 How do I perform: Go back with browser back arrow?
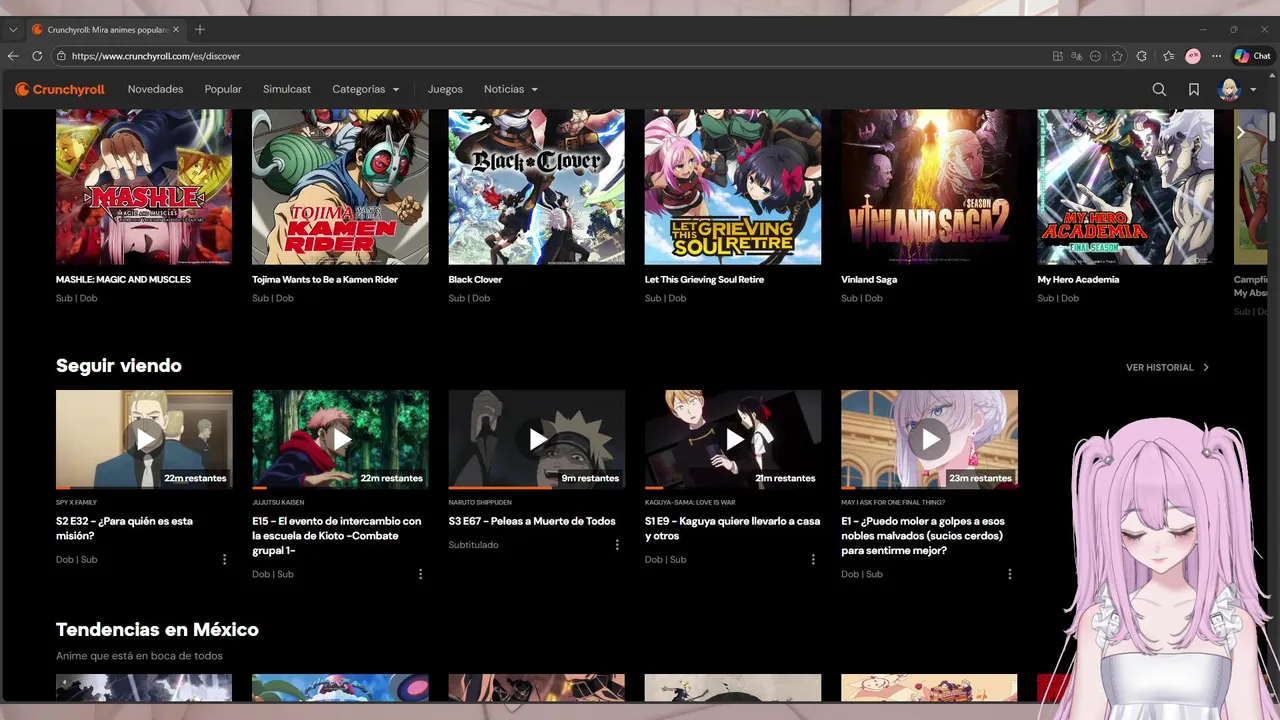pyautogui.click(x=13, y=56)
